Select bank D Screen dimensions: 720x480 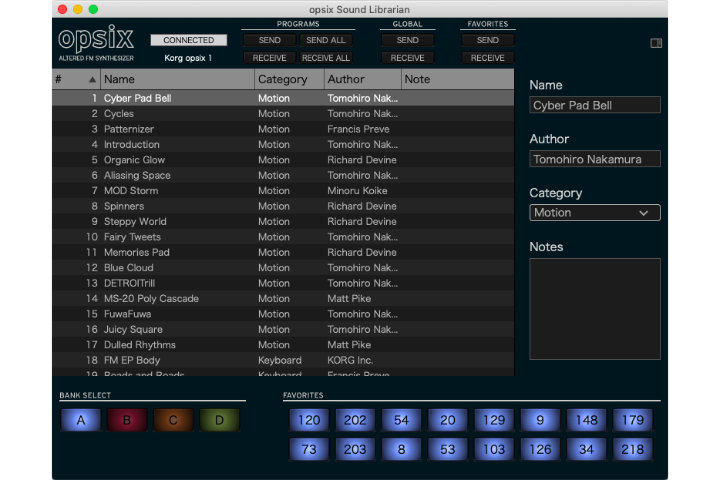click(x=219, y=421)
